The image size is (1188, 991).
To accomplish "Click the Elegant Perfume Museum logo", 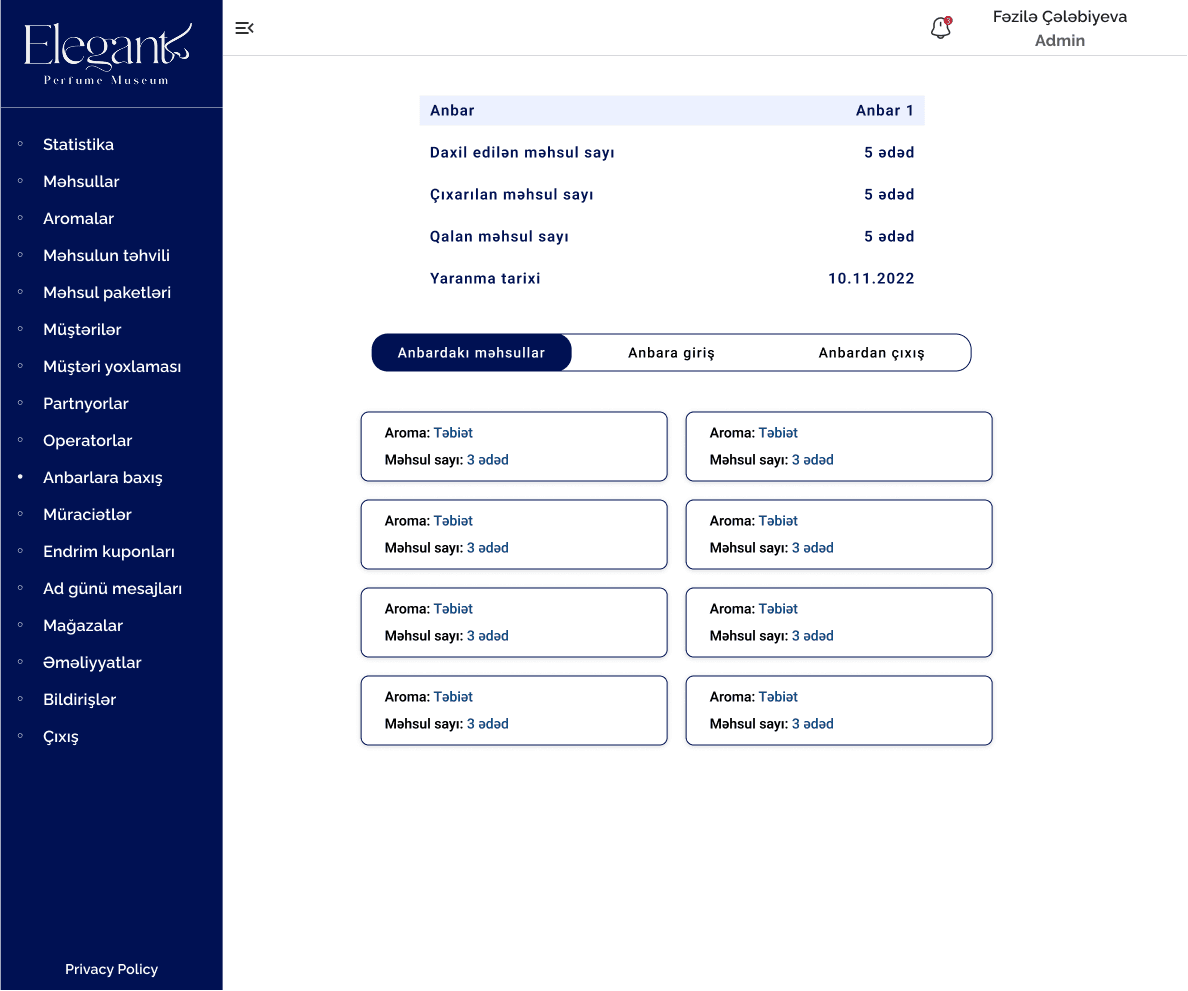I will 110,54.
